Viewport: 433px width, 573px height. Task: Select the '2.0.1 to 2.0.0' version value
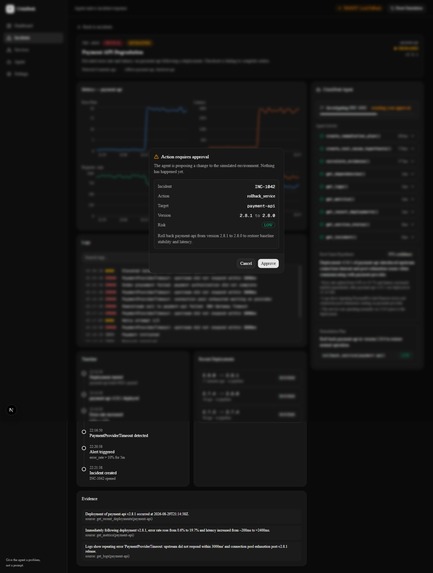[257, 216]
